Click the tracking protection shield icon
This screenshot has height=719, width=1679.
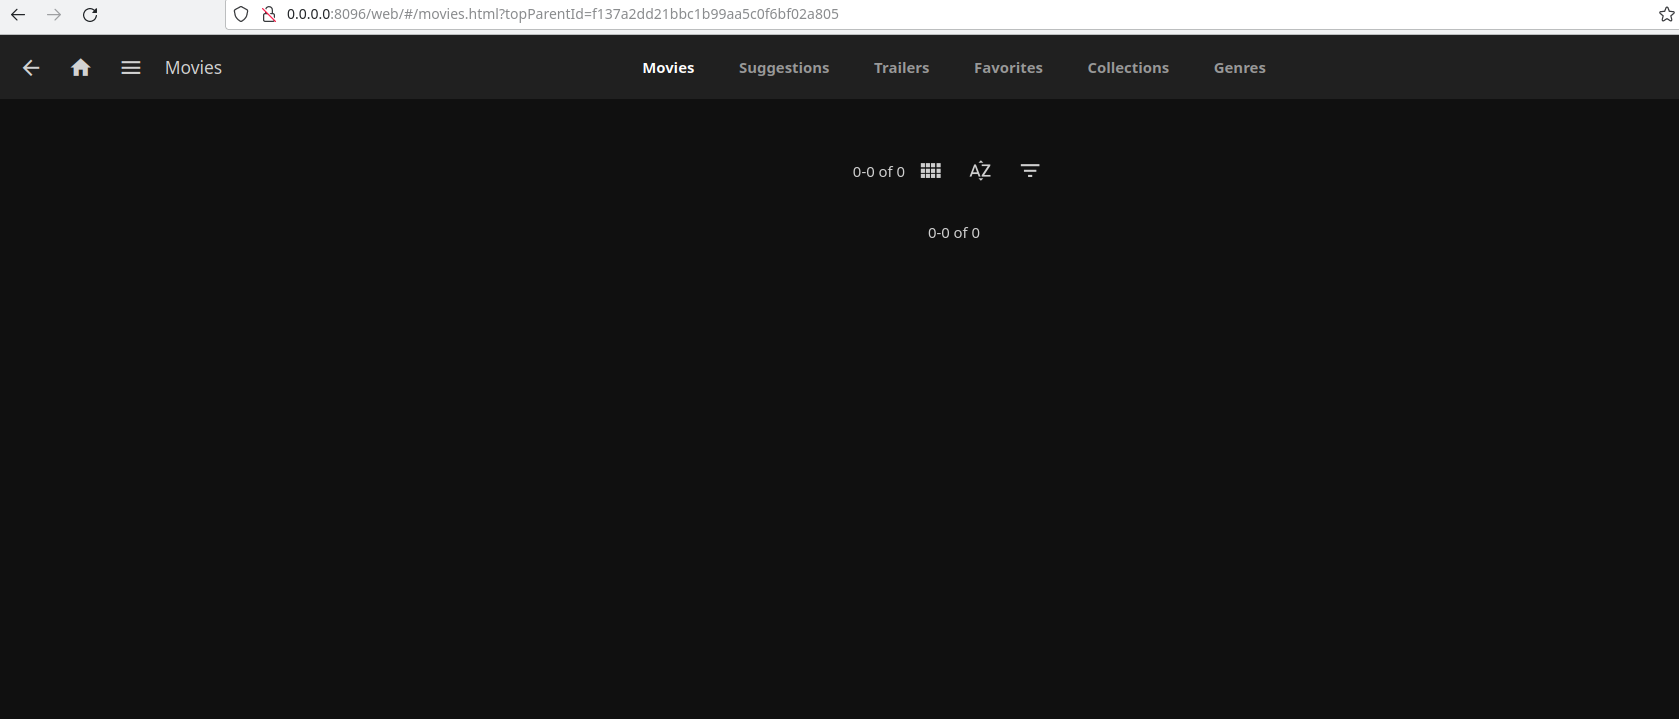coord(241,15)
